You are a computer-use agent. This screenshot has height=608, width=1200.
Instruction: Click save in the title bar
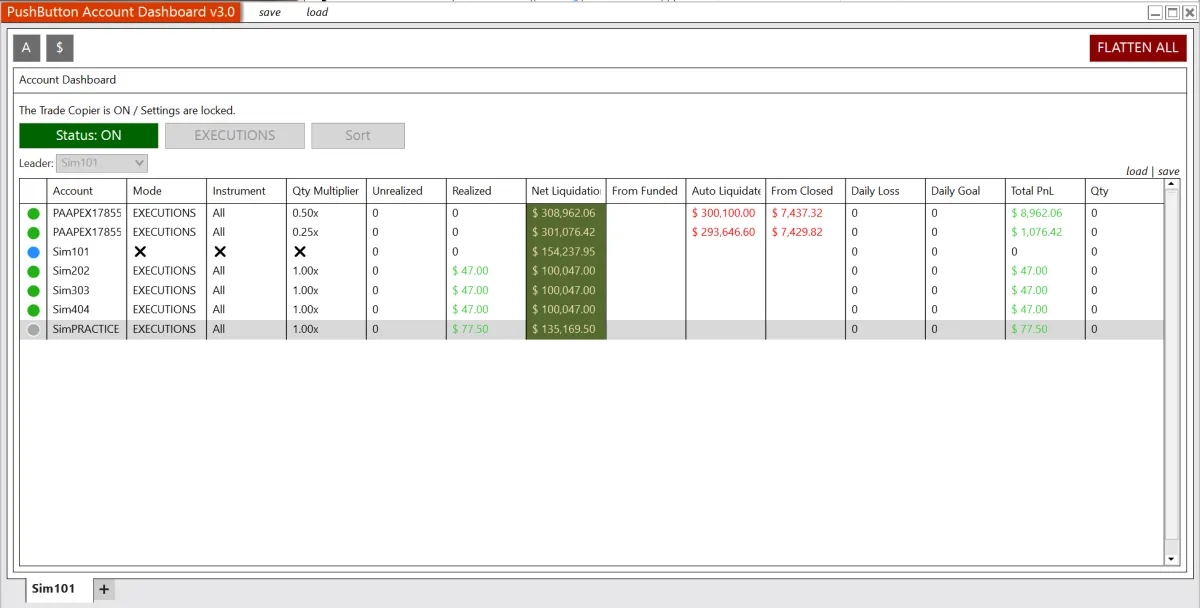(x=269, y=12)
